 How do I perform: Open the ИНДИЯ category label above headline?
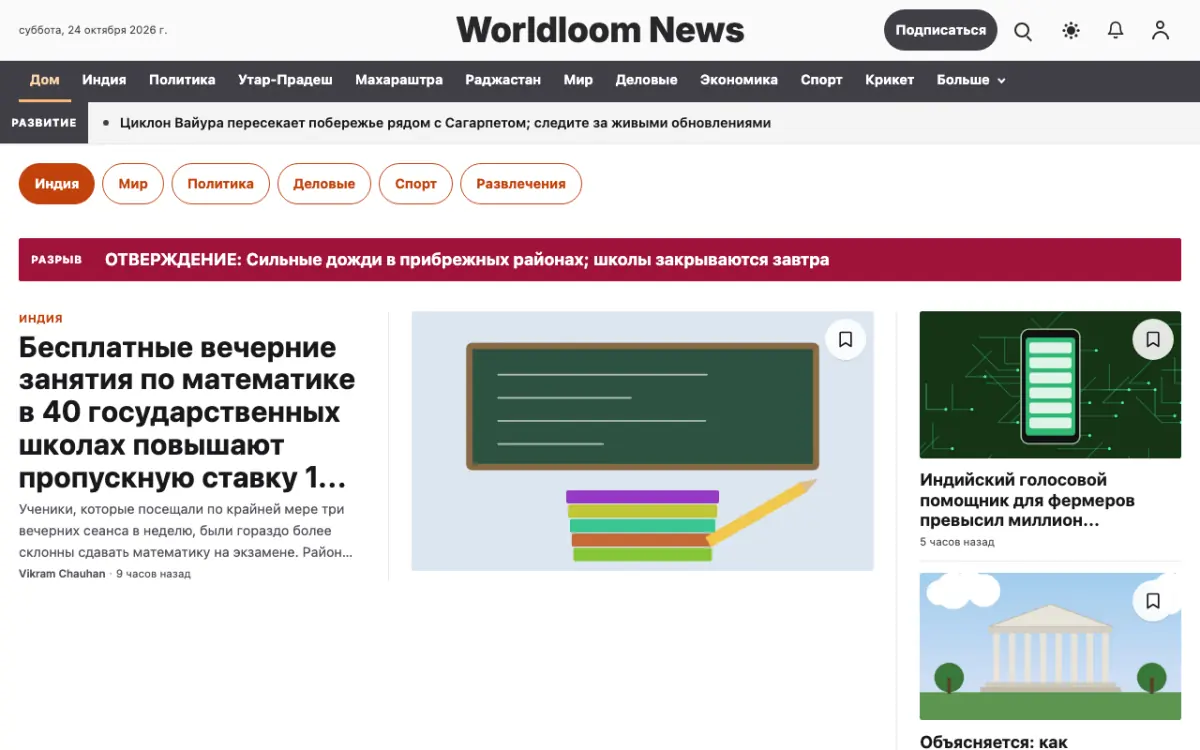[x=41, y=318]
